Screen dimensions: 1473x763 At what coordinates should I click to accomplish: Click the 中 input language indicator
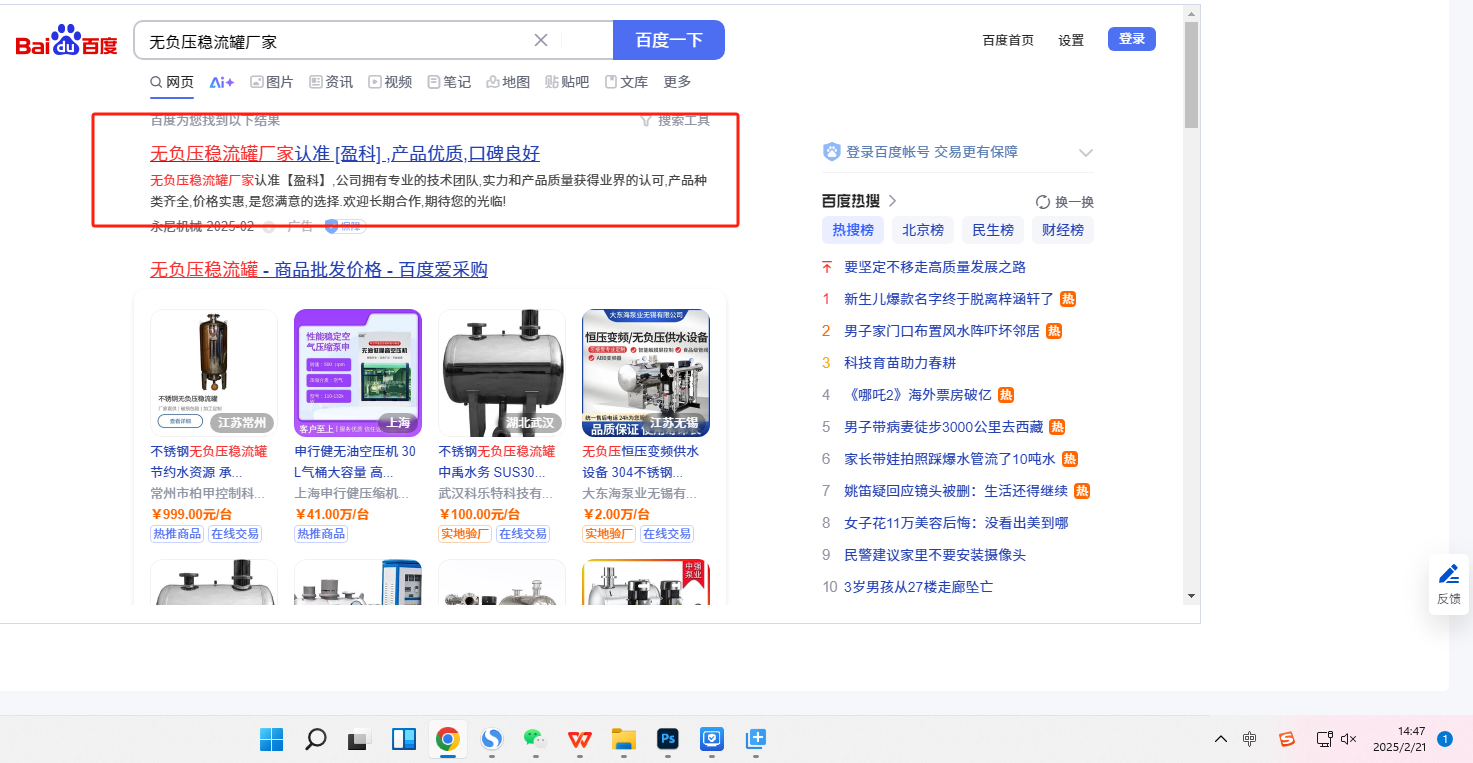(x=1250, y=739)
